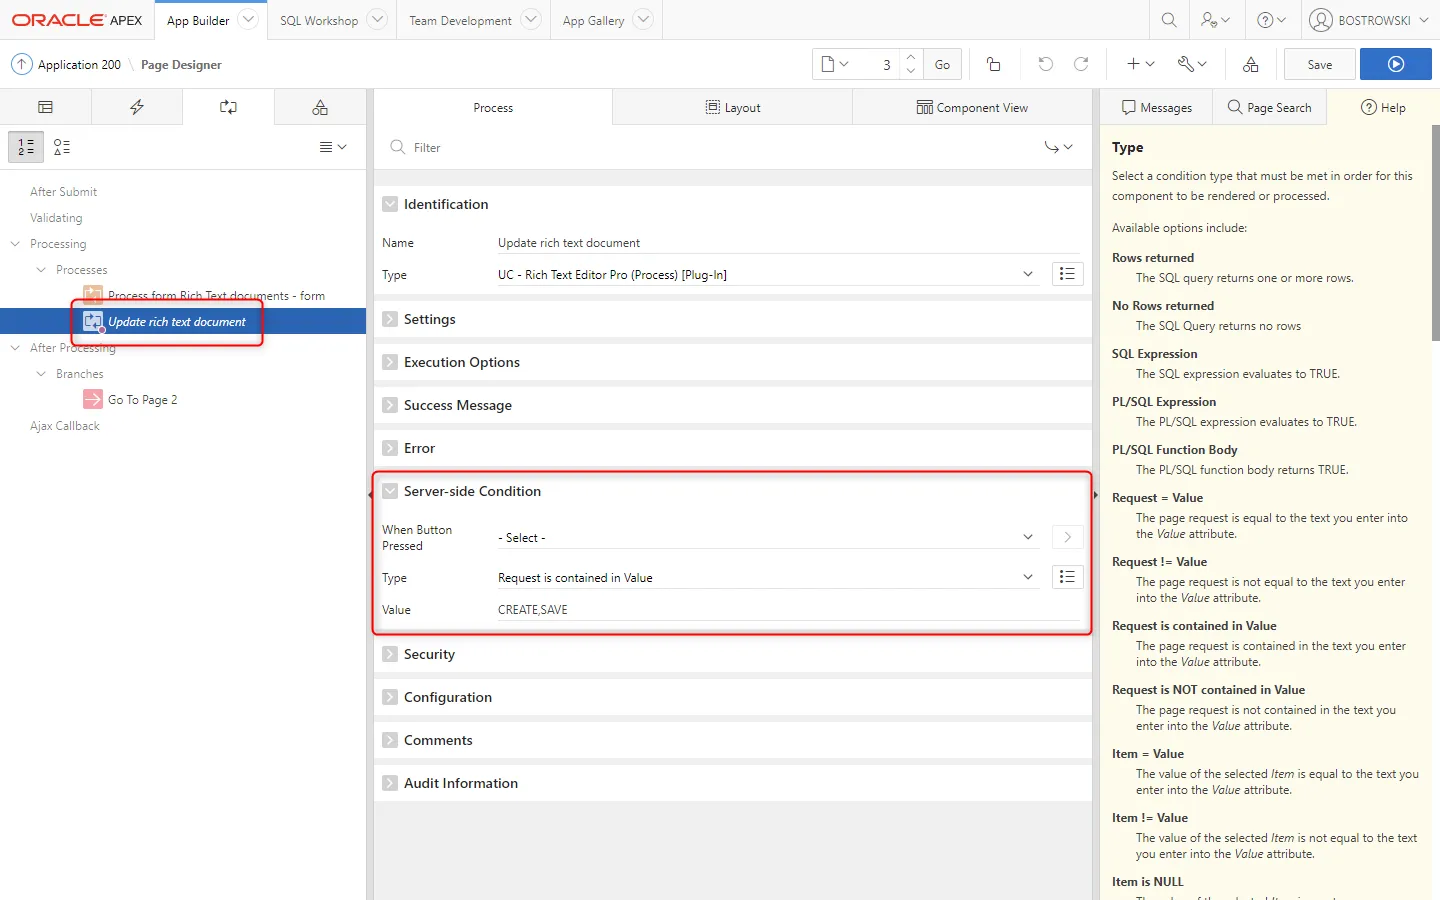Viewport: 1440px width, 900px height.
Task: Click the Go button for page number
Action: tap(942, 64)
